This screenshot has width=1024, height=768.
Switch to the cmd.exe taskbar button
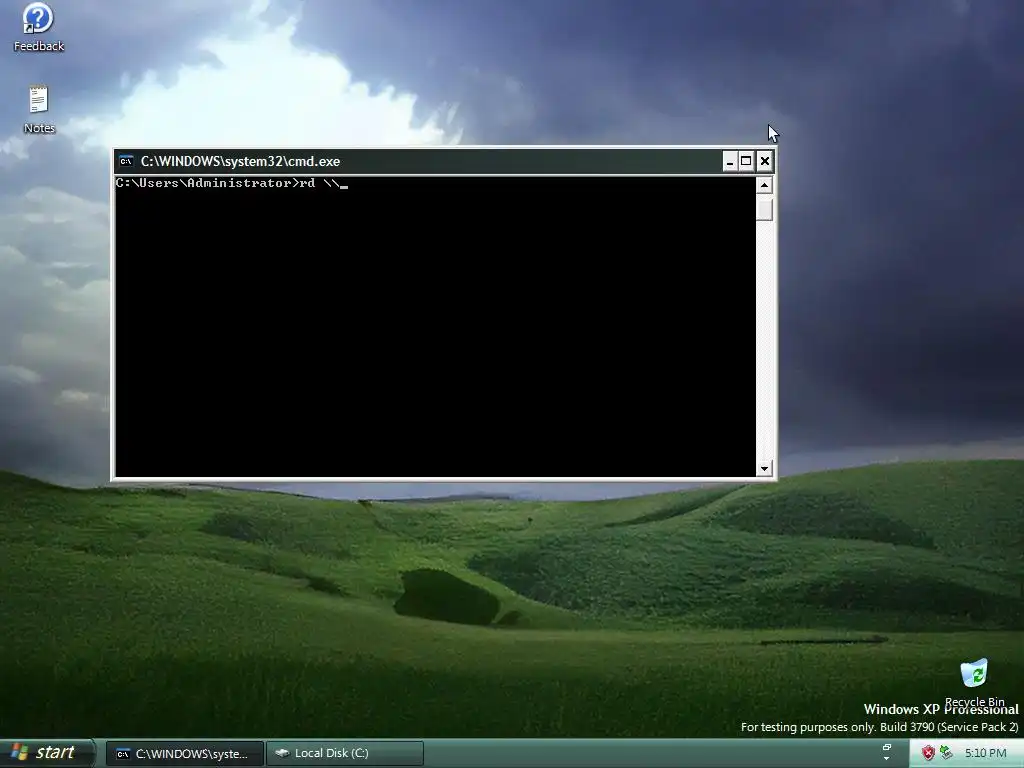pyautogui.click(x=185, y=754)
